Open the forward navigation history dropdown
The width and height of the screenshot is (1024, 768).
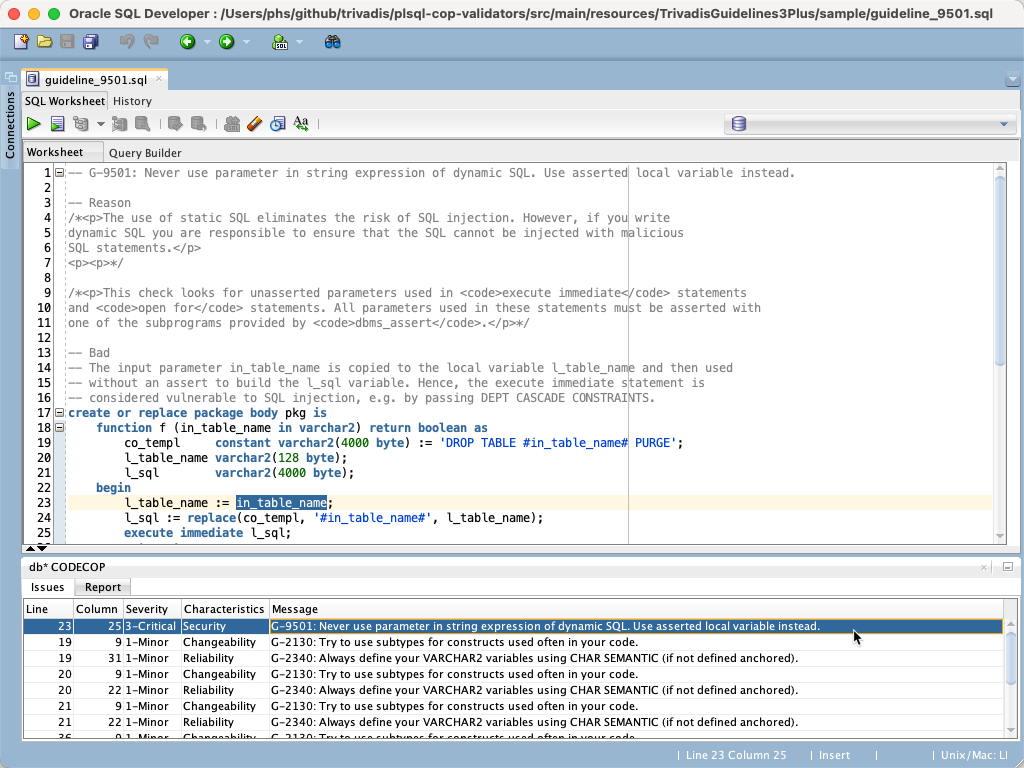(246, 42)
